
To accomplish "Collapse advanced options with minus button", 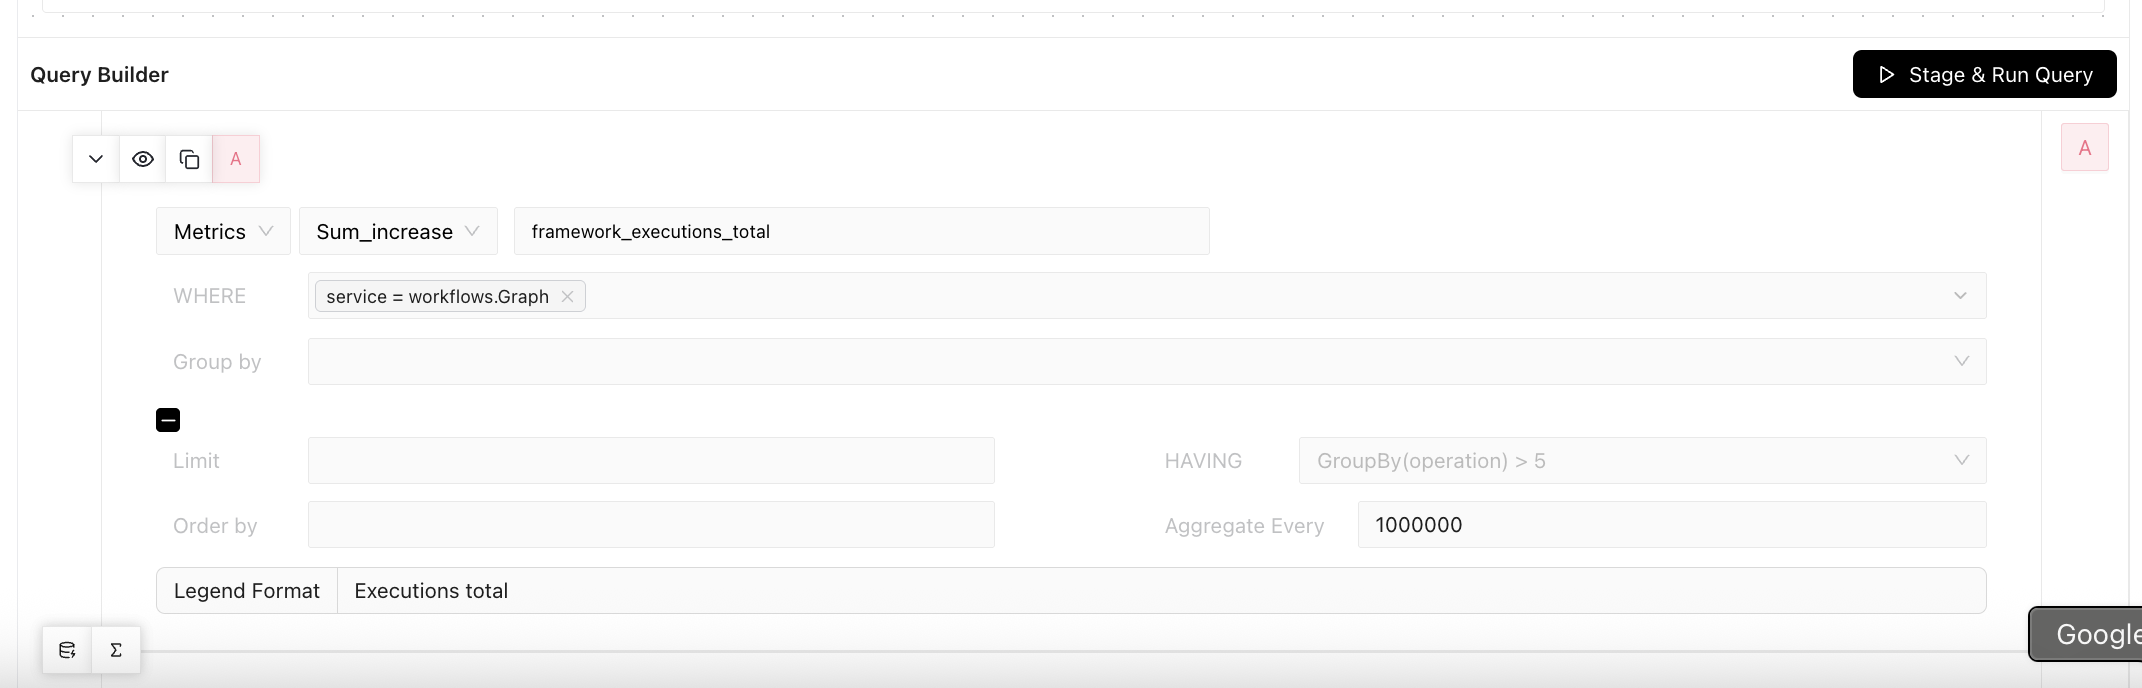I will (168, 420).
